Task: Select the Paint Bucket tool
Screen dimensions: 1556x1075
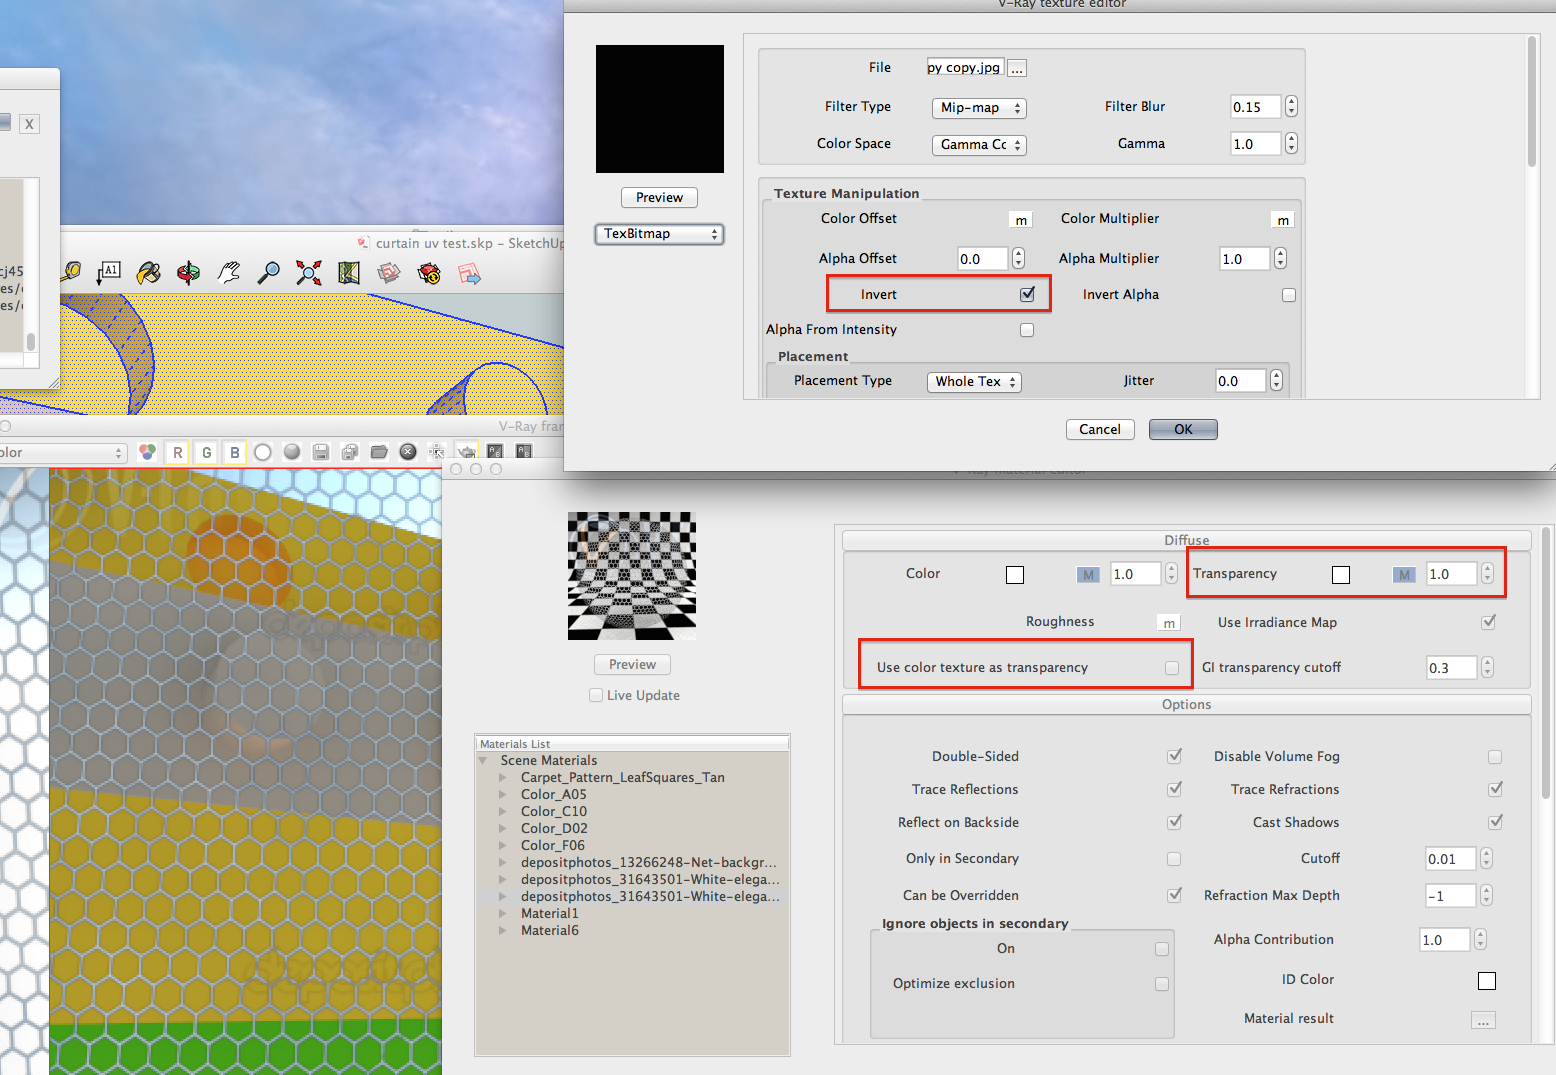Action: (148, 272)
